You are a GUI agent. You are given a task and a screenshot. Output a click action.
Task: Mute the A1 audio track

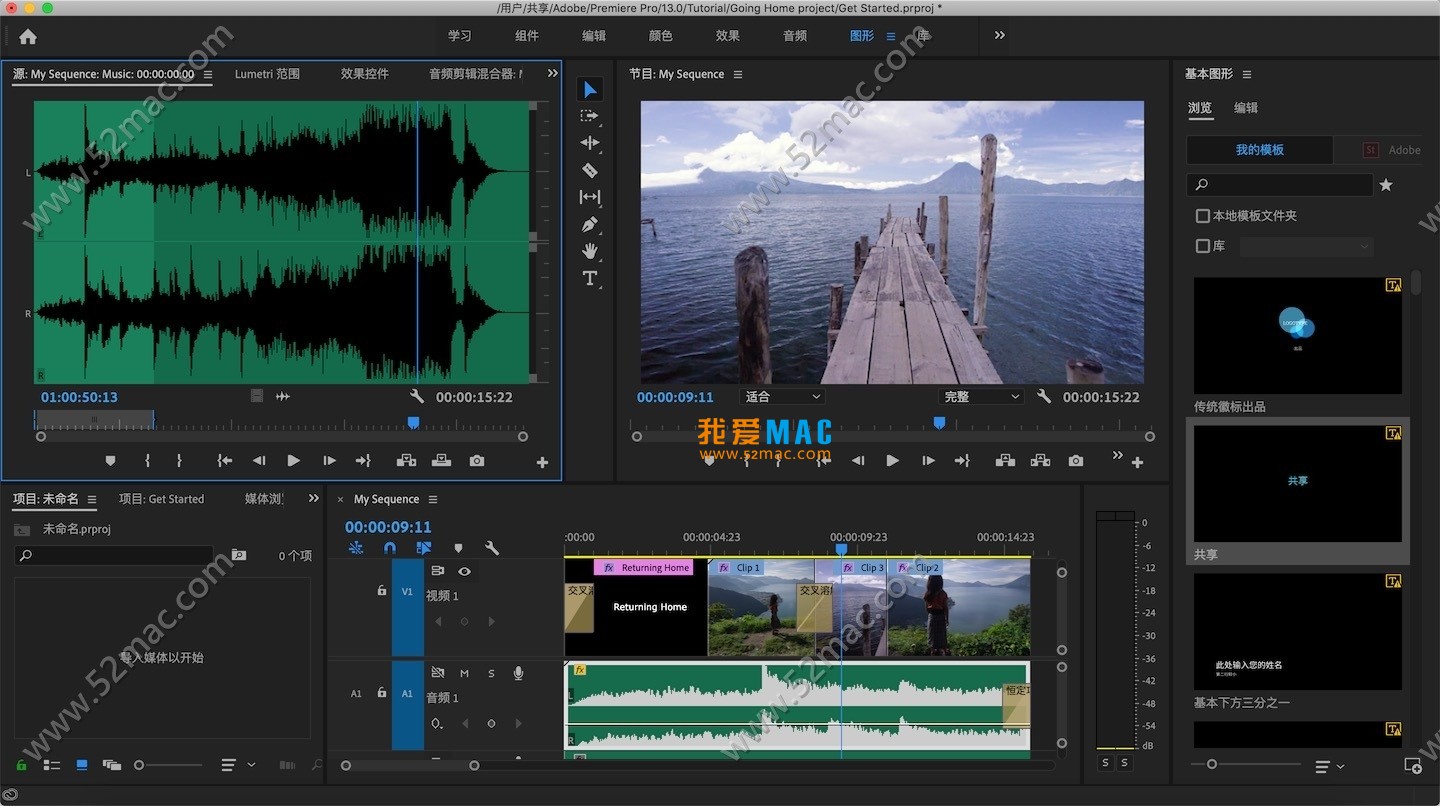point(464,673)
